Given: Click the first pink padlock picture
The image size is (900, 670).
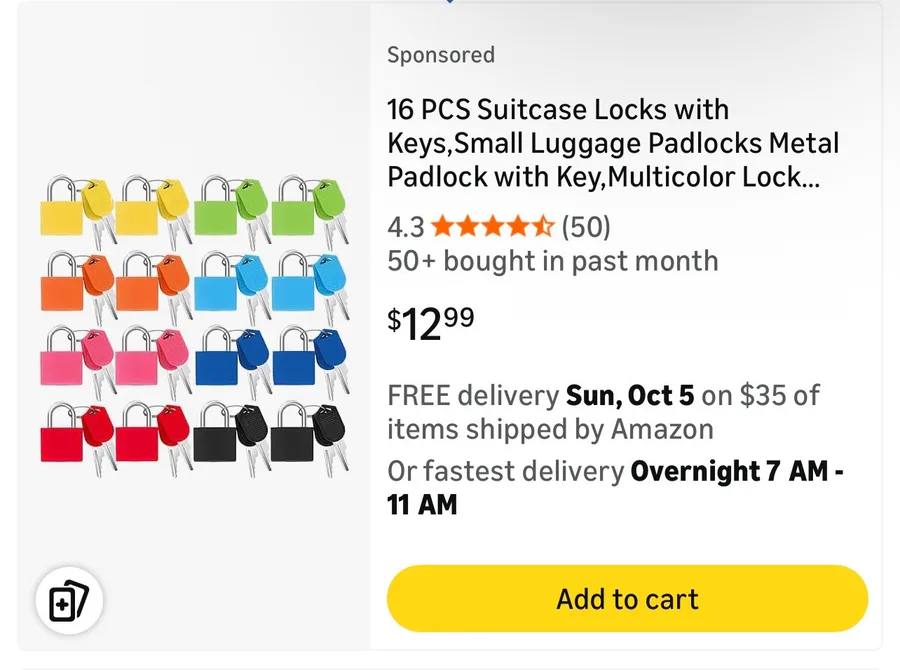Looking at the screenshot, I should coord(61,363).
